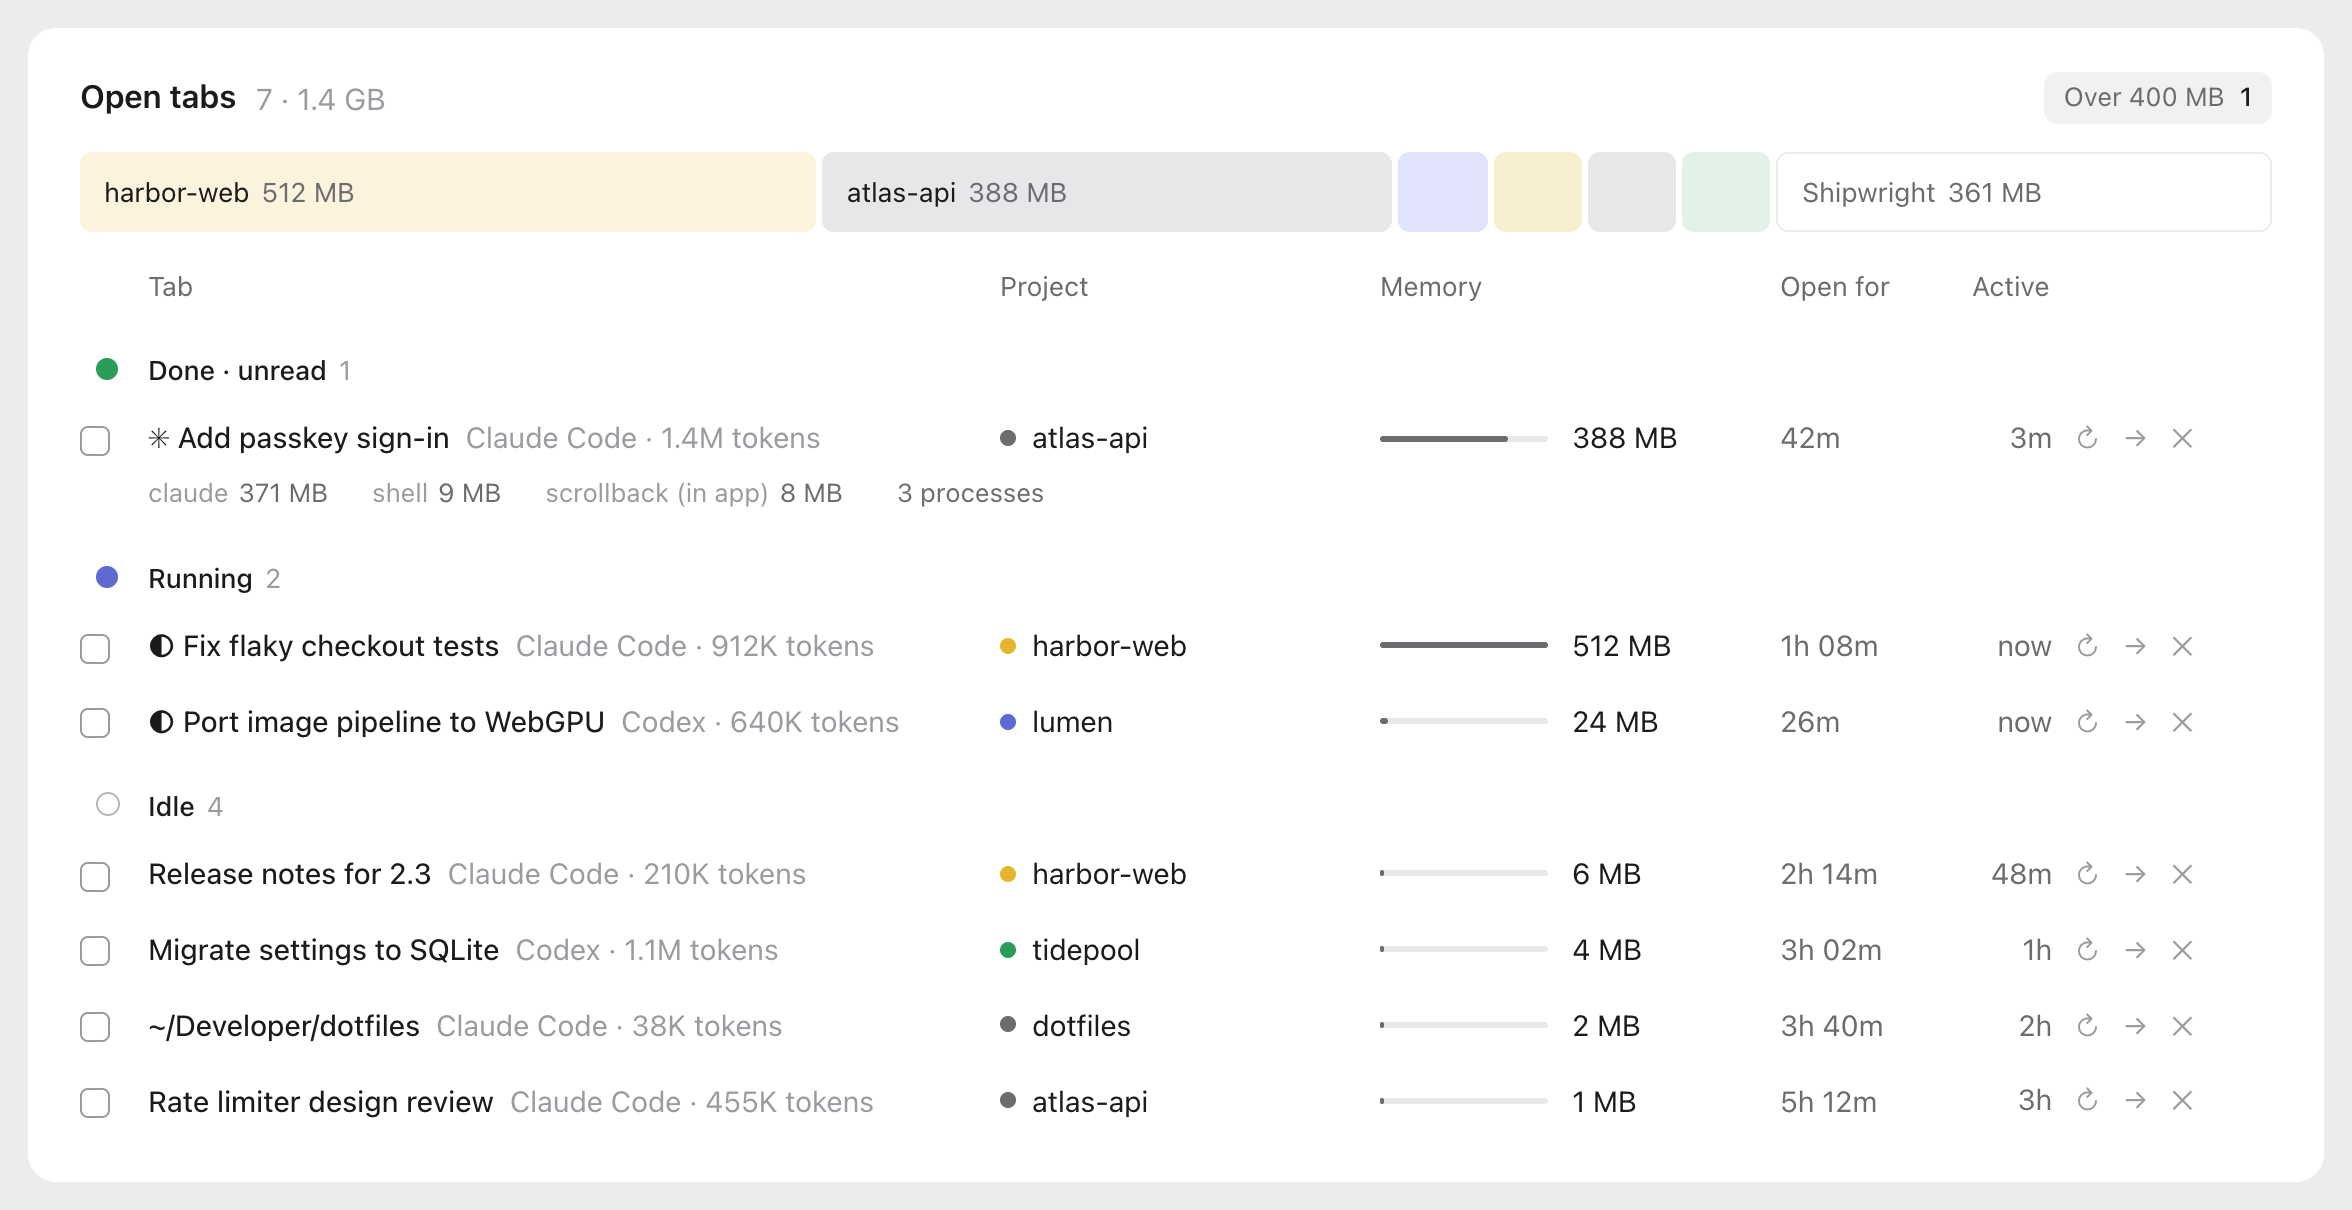Click the tidepool project label
The image size is (2352, 1210).
(x=1085, y=950)
